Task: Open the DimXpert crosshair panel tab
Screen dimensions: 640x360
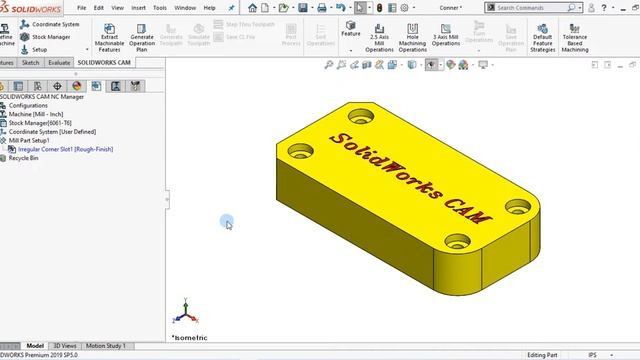Action: point(57,86)
